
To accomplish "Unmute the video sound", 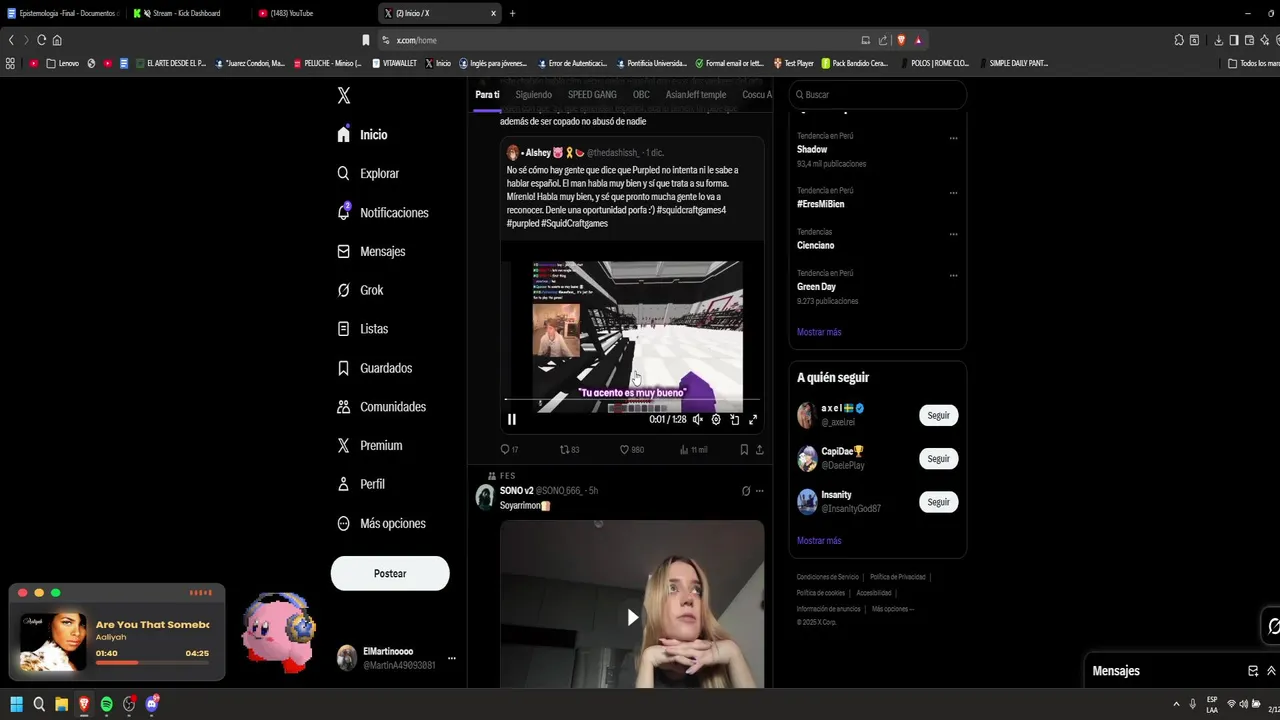I will tap(697, 419).
